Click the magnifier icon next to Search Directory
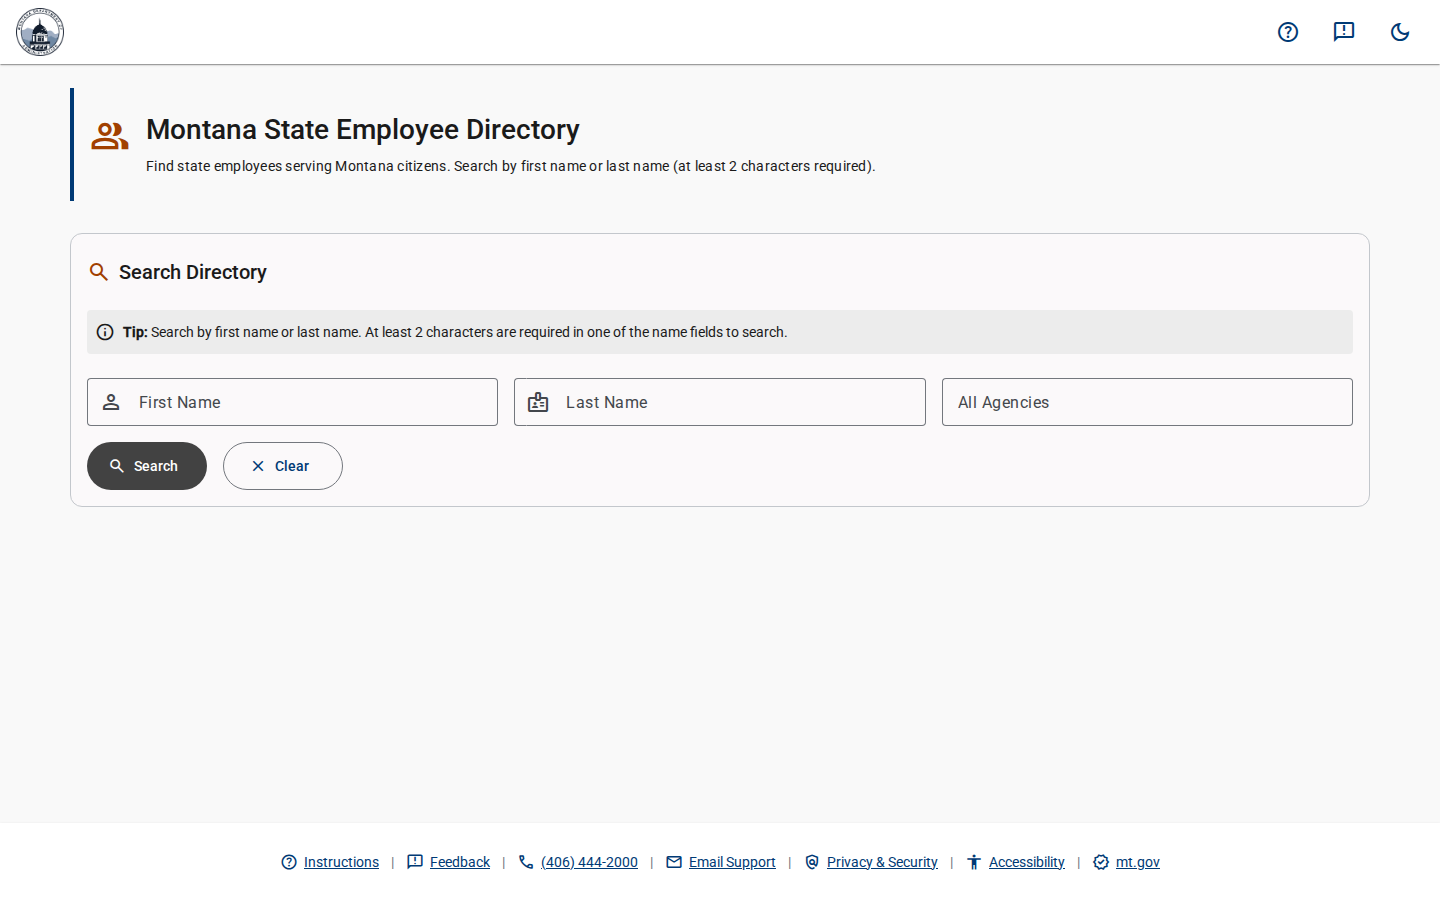This screenshot has height=900, width=1440. click(99, 272)
